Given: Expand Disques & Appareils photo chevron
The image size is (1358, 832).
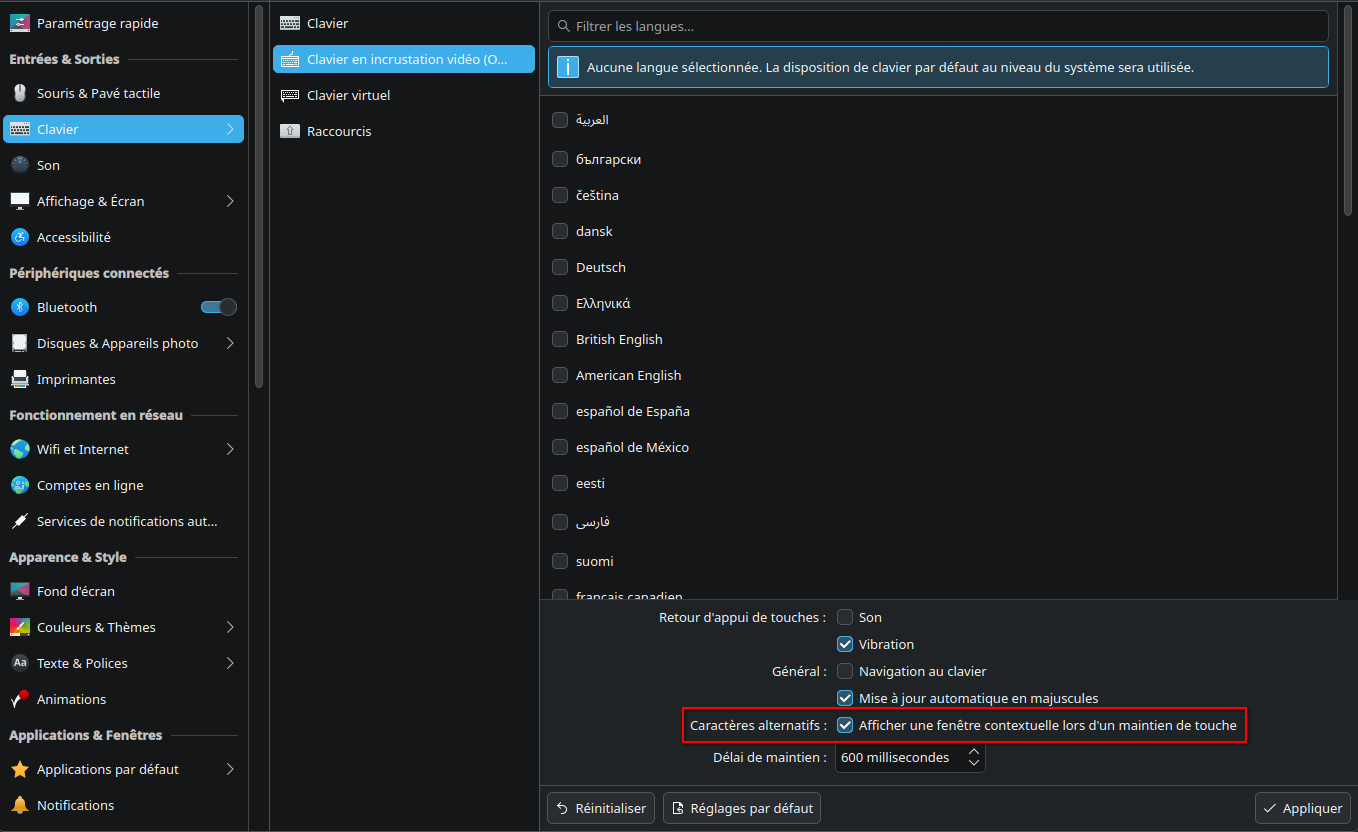Looking at the screenshot, I should tap(230, 343).
